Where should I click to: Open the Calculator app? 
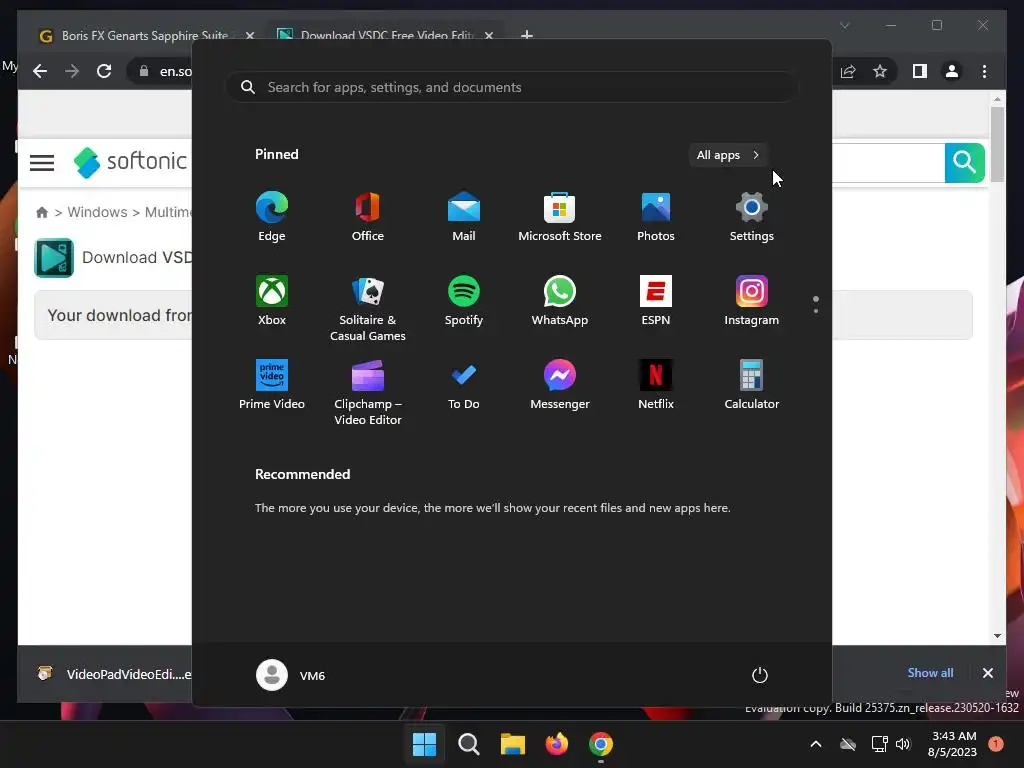point(752,385)
